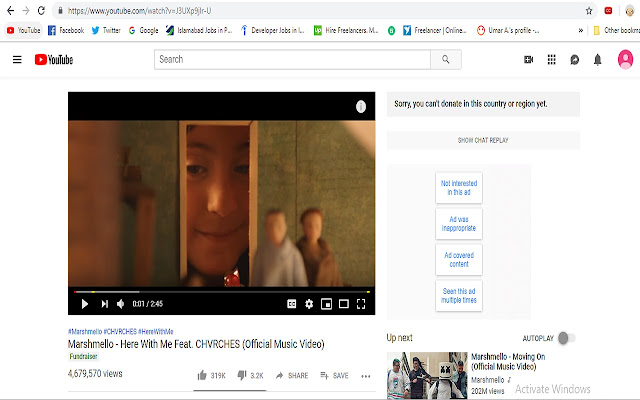Seek using the video progress bar

click(x=222, y=292)
